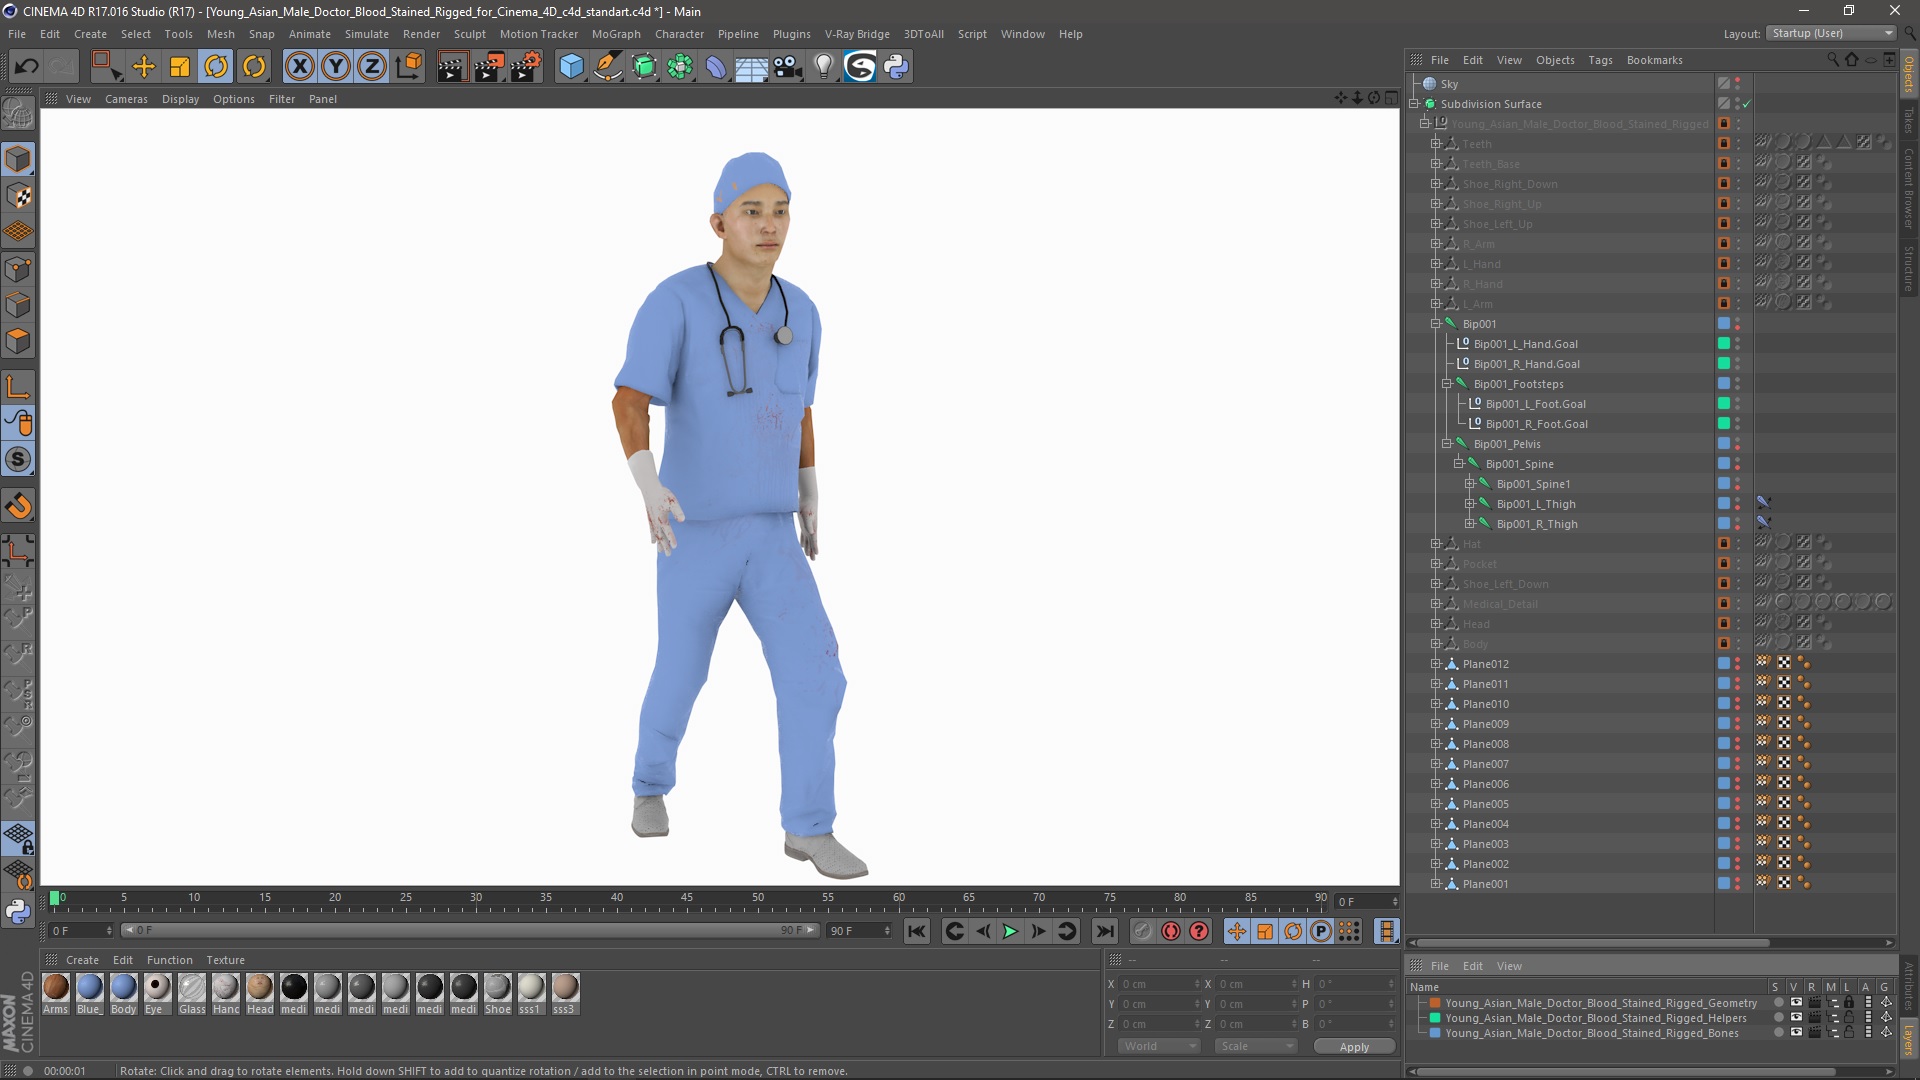Open Layout Startup (User) dropdown

(1831, 33)
